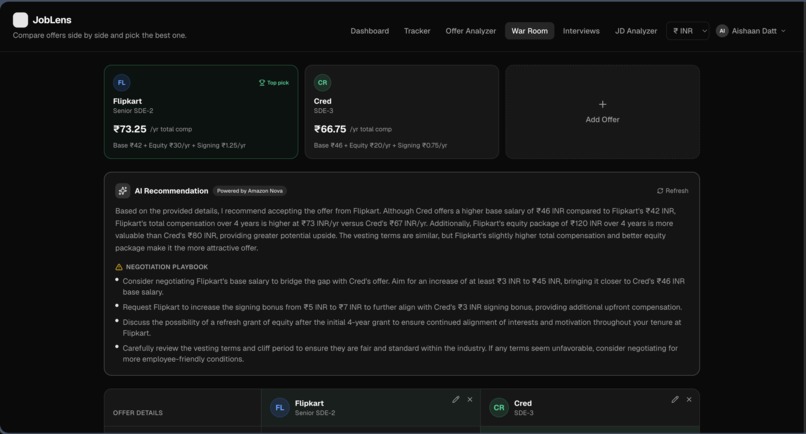
Task: Click the JobLens app title
Action: click(x=52, y=20)
